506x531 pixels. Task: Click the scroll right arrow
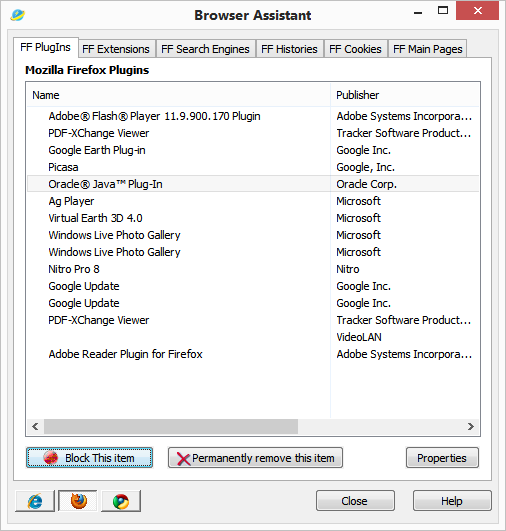point(471,426)
